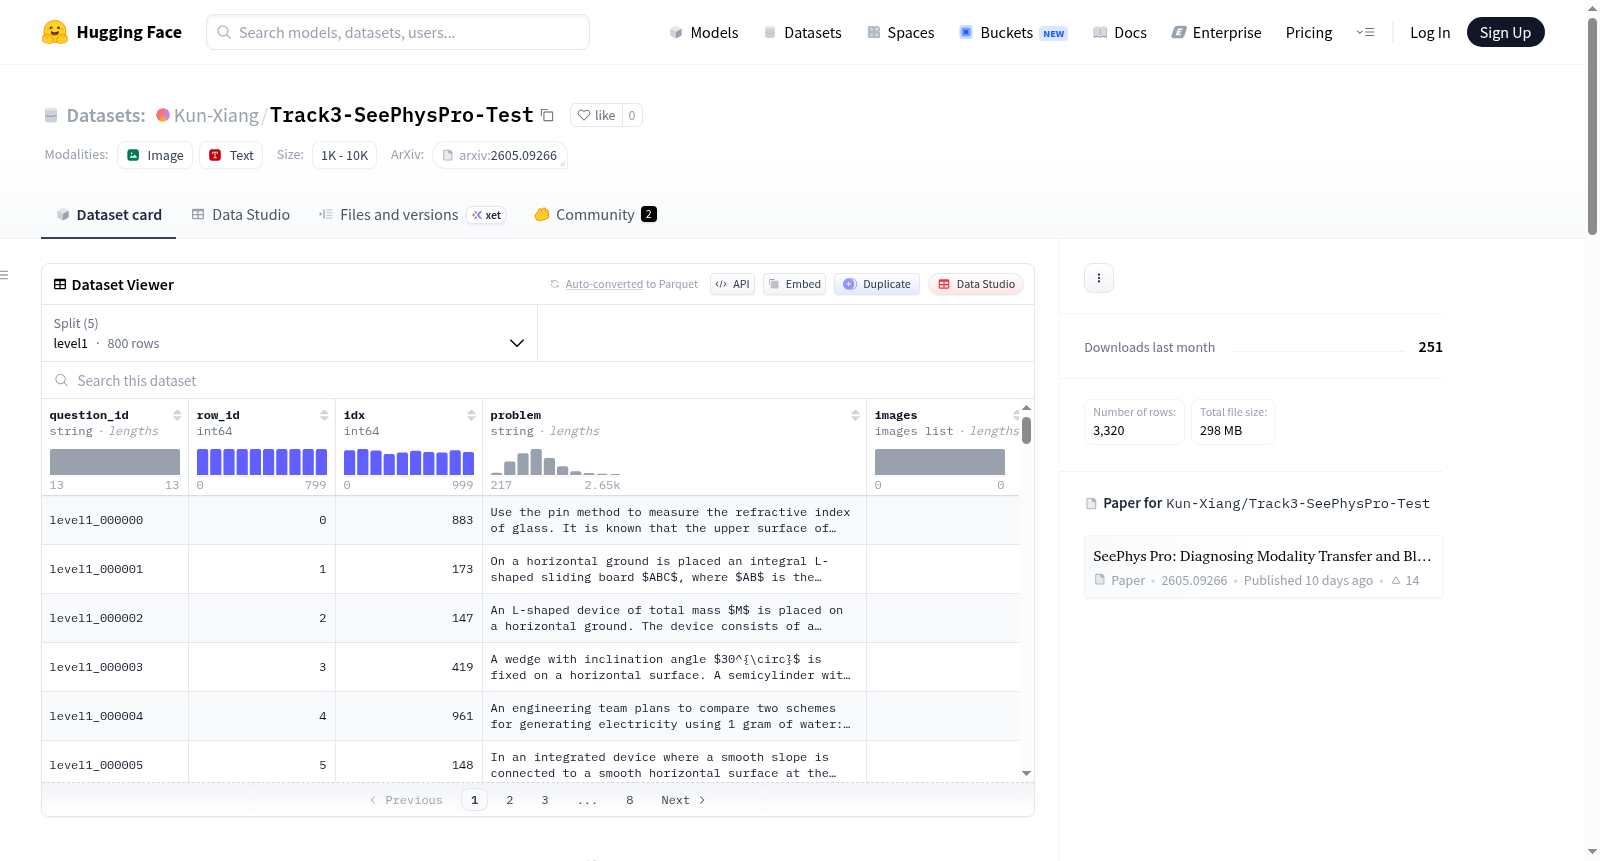Click the like count number
This screenshot has height=861, width=1600.
pos(632,115)
